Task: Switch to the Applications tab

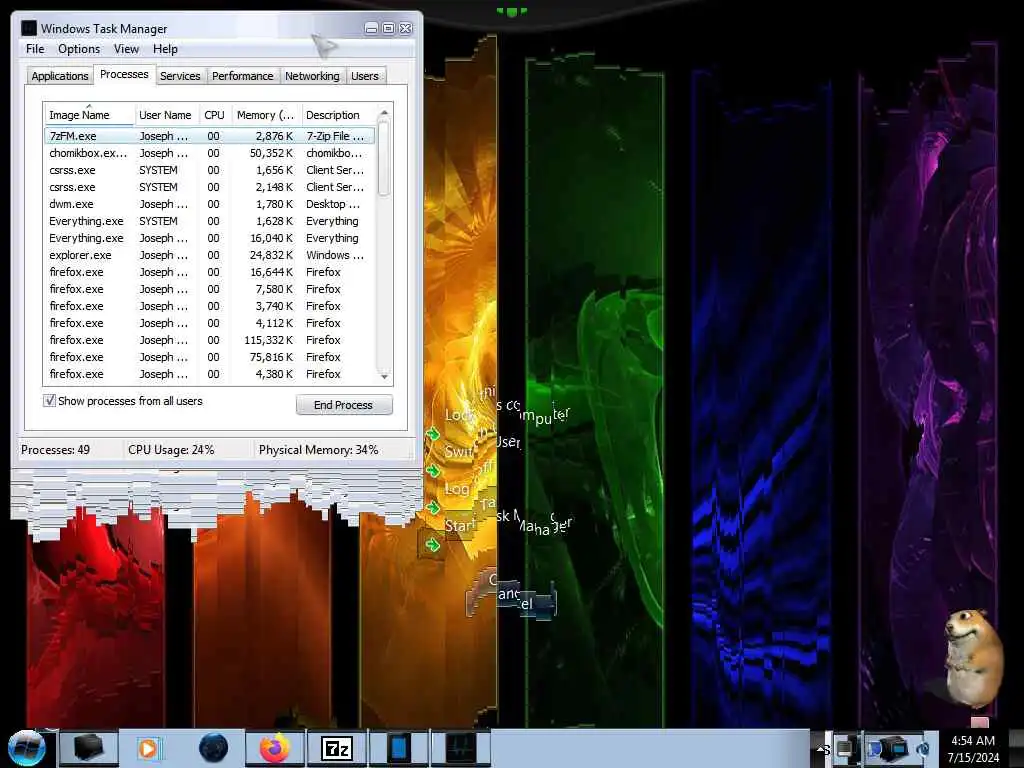Action: [59, 76]
